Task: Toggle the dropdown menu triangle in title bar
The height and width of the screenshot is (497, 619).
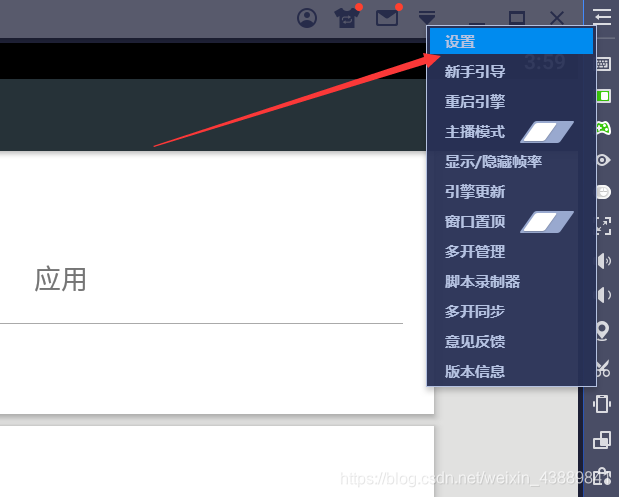Action: (427, 17)
